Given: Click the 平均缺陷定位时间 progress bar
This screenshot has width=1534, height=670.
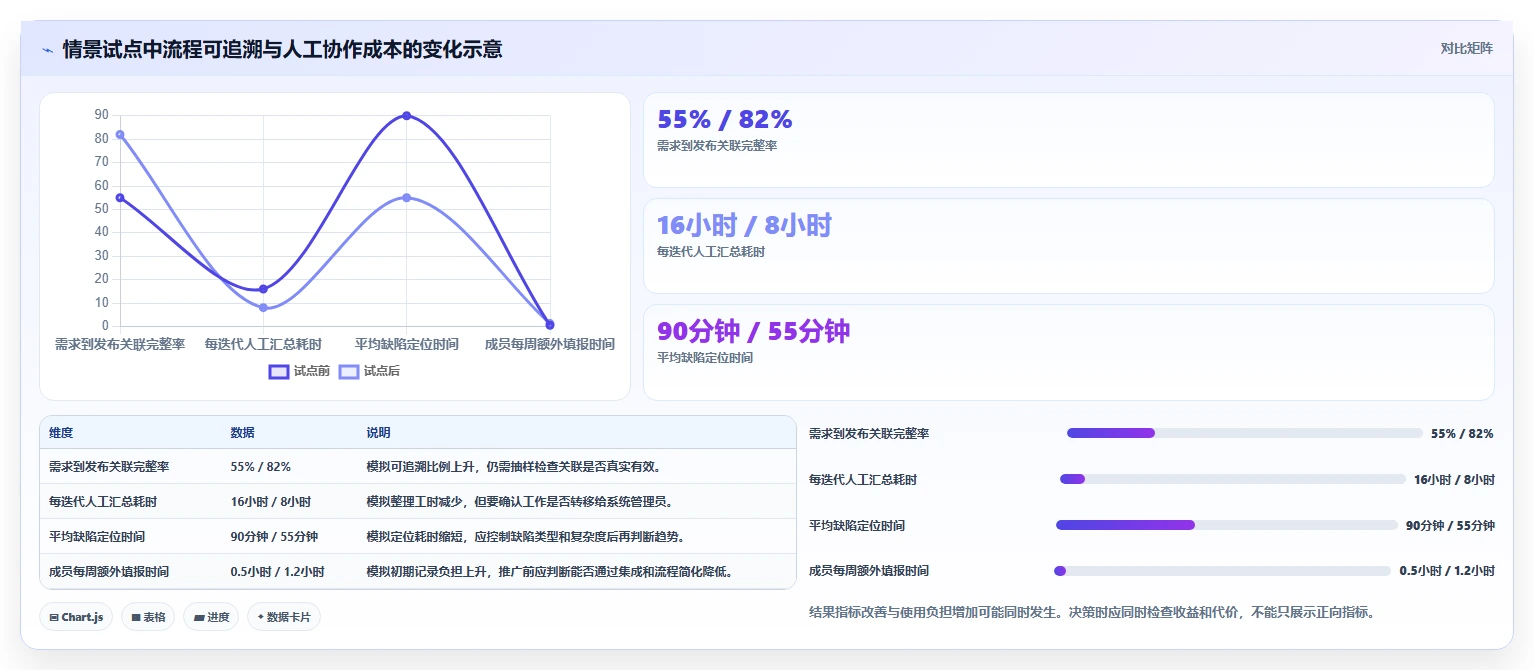Looking at the screenshot, I should point(1227,525).
